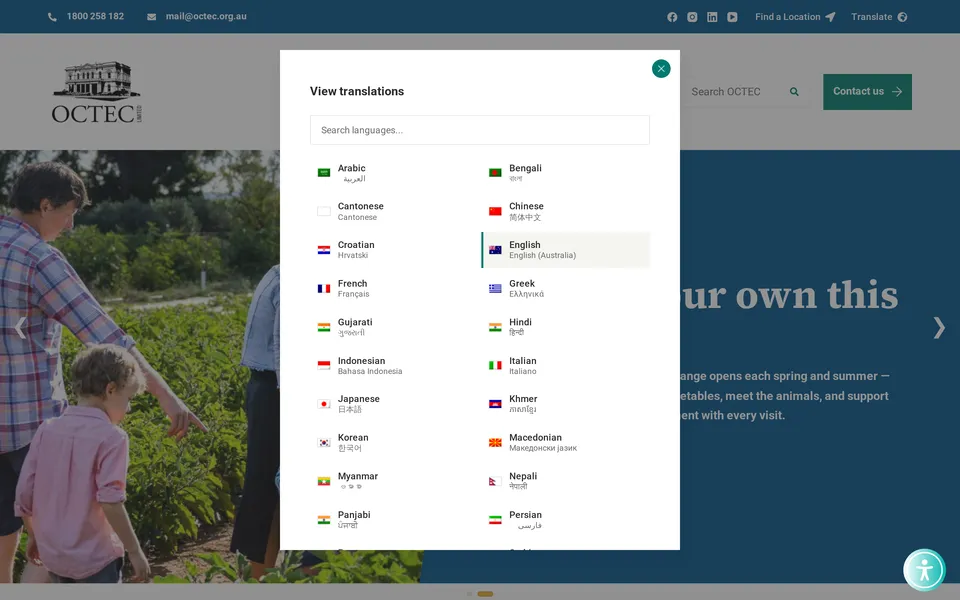This screenshot has height=600, width=960.
Task: Select Persian language
Action: coord(566,519)
